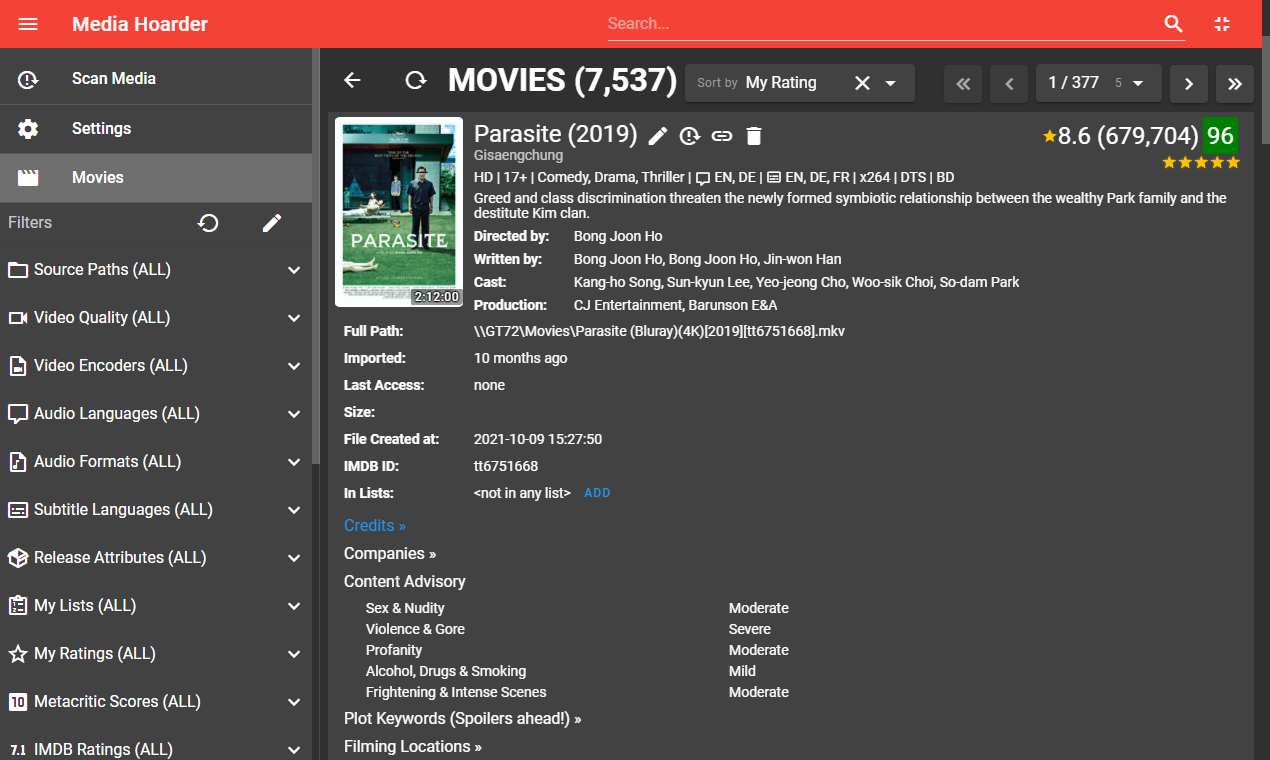1270x760 pixels.
Task: Expand Release Attributes (ALL) filter
Action: (x=156, y=558)
